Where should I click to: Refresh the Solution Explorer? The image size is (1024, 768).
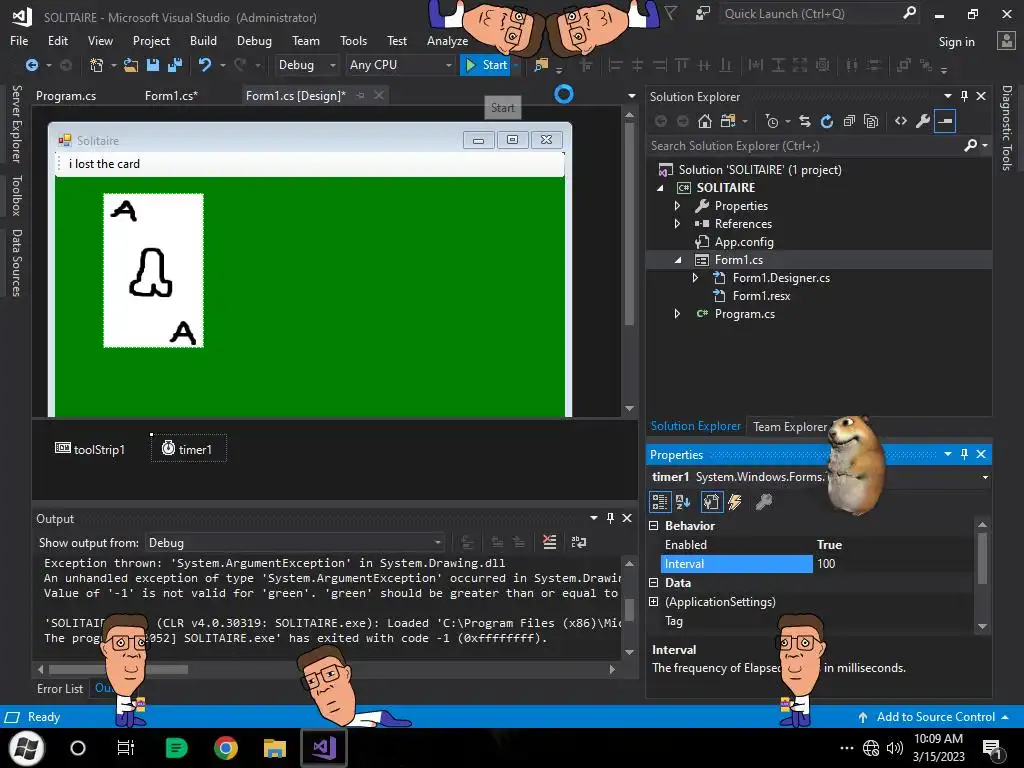coord(827,121)
